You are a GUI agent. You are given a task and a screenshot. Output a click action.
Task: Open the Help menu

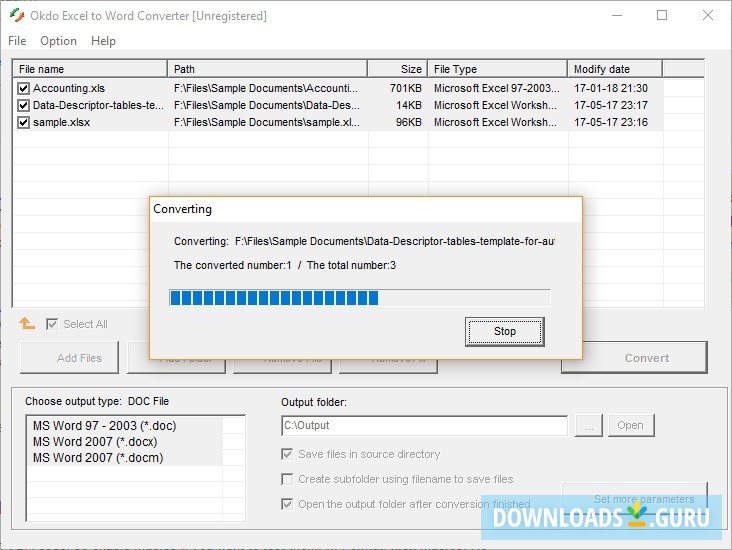tap(103, 41)
